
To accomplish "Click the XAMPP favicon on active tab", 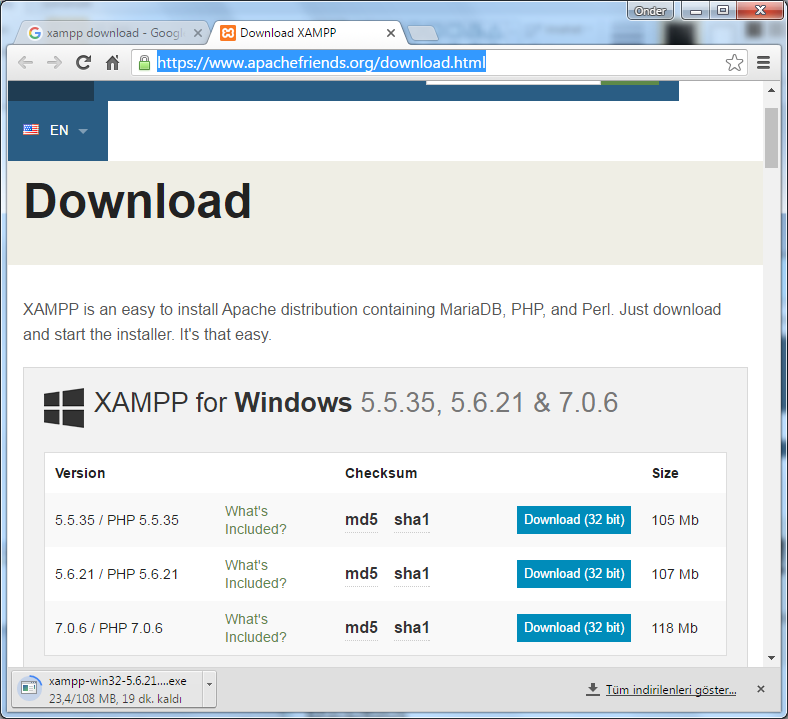I will click(228, 33).
